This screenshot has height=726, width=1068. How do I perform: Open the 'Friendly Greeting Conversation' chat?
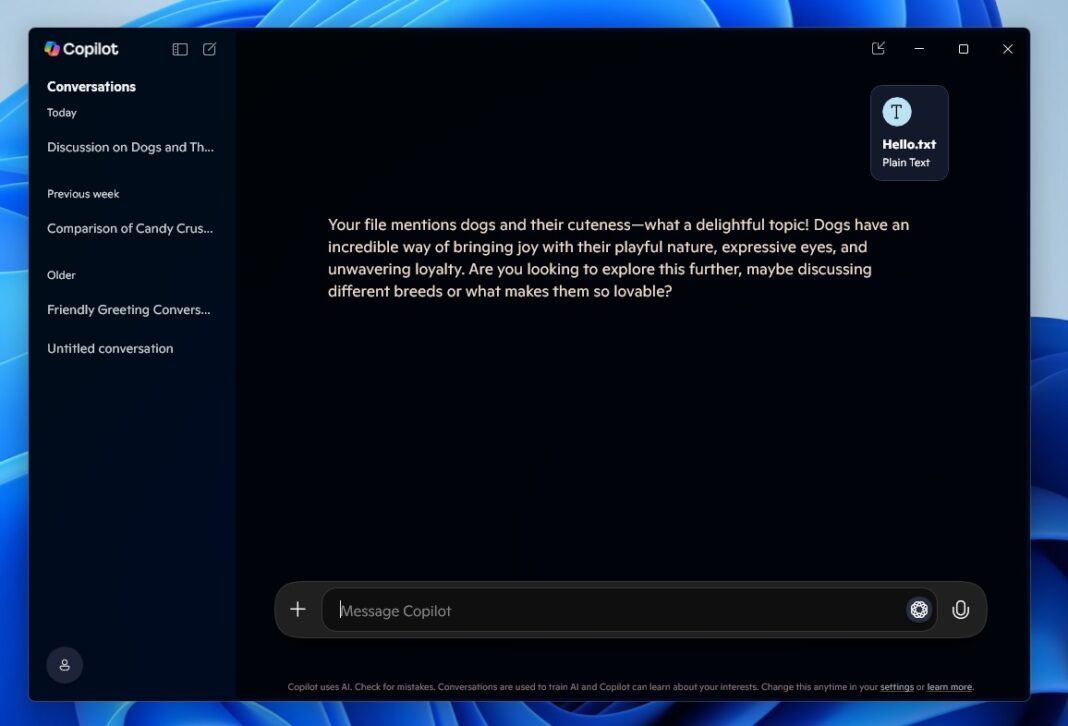128,309
